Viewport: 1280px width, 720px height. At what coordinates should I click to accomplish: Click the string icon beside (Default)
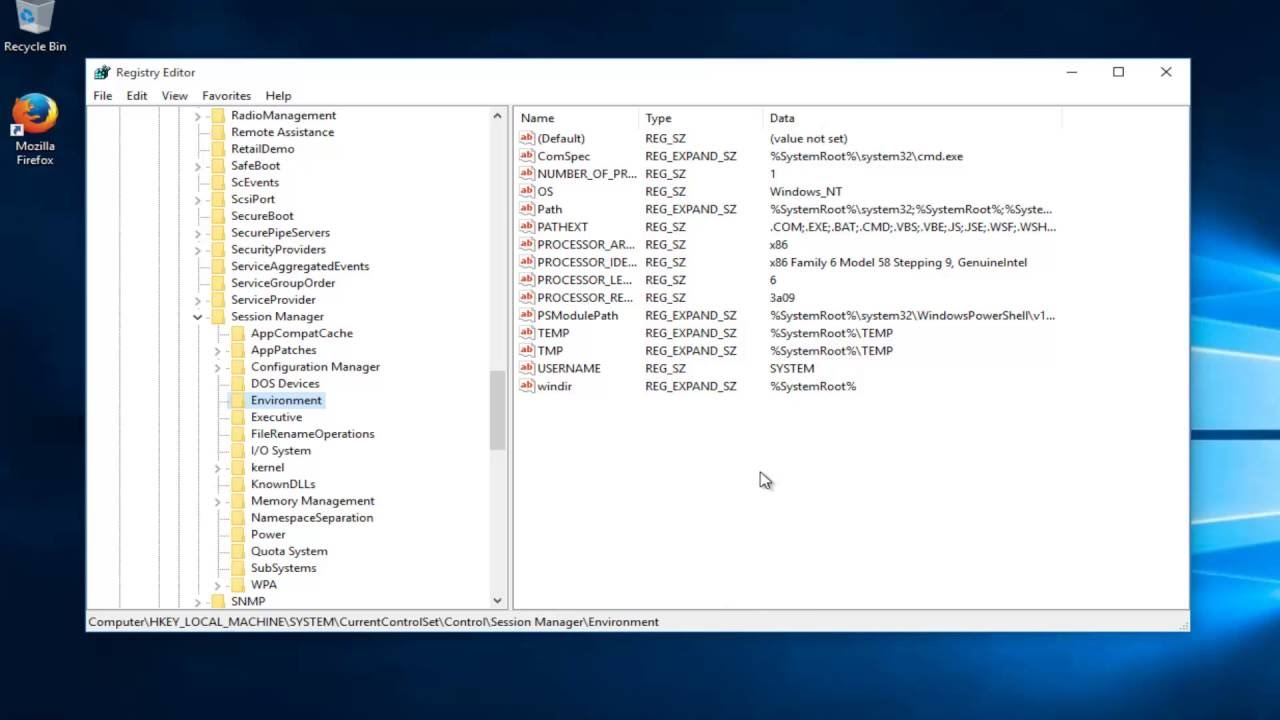tap(527, 138)
